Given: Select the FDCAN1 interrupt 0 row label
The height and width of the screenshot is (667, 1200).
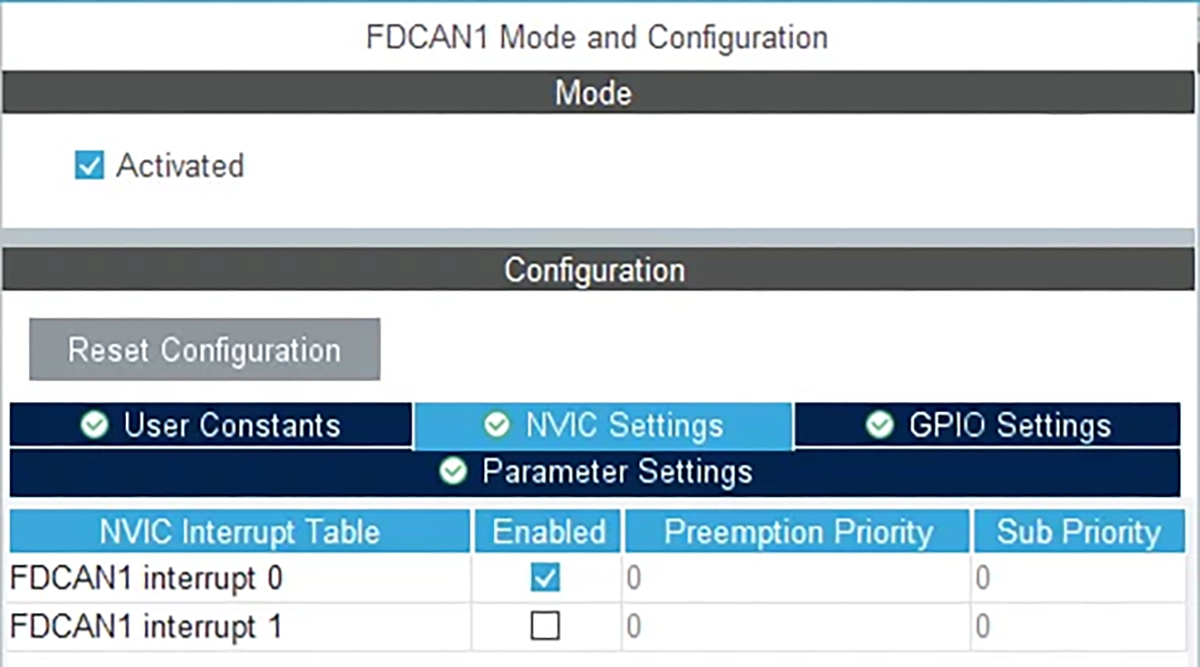Looking at the screenshot, I should (146, 579).
